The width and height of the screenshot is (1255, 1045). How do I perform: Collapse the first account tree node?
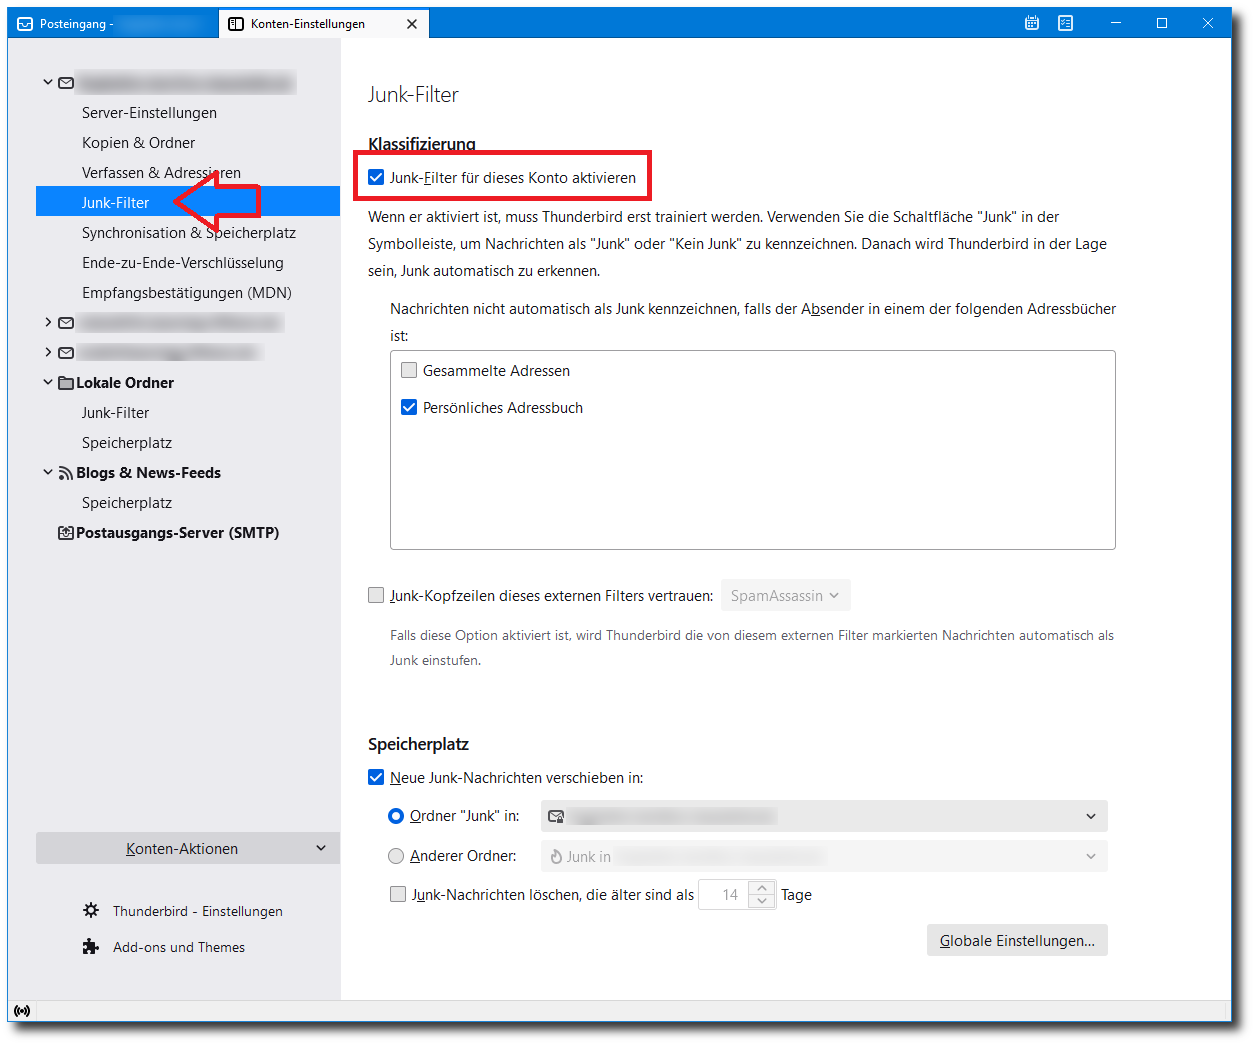(x=47, y=82)
